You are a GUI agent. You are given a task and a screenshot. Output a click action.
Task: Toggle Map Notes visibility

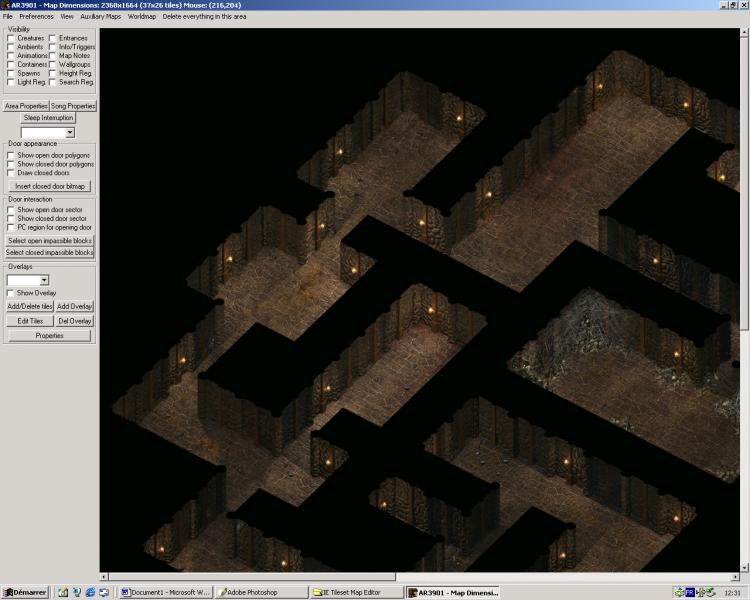(52, 56)
